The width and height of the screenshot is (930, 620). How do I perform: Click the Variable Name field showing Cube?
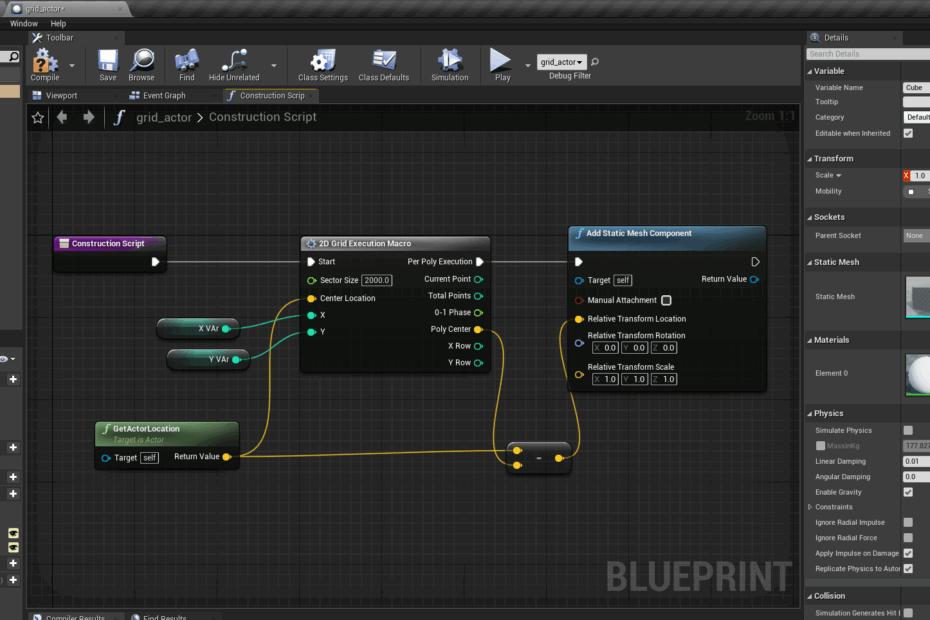(x=916, y=87)
